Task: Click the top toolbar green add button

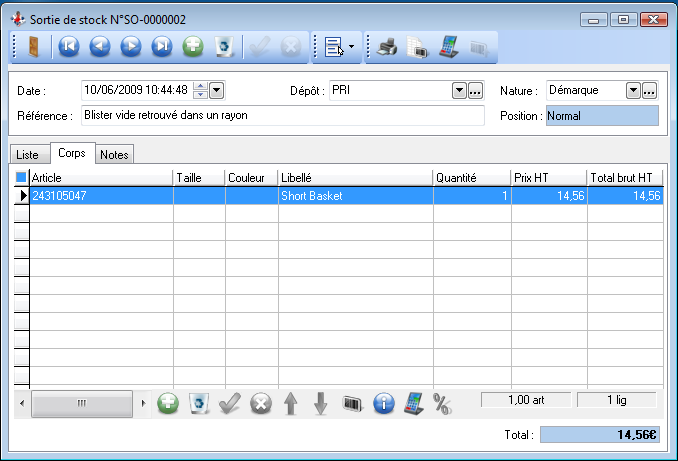Action: 193,46
